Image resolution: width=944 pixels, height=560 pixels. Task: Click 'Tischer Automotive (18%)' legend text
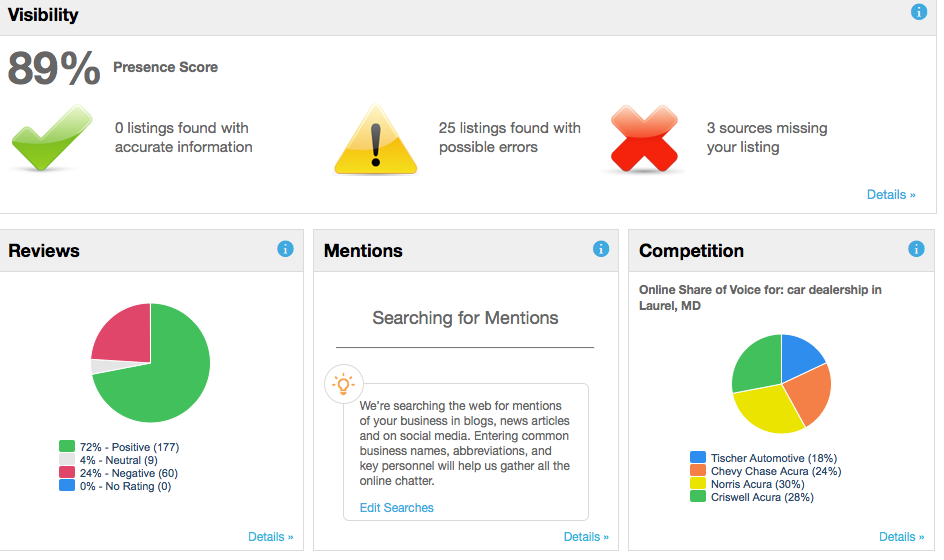[x=774, y=458]
